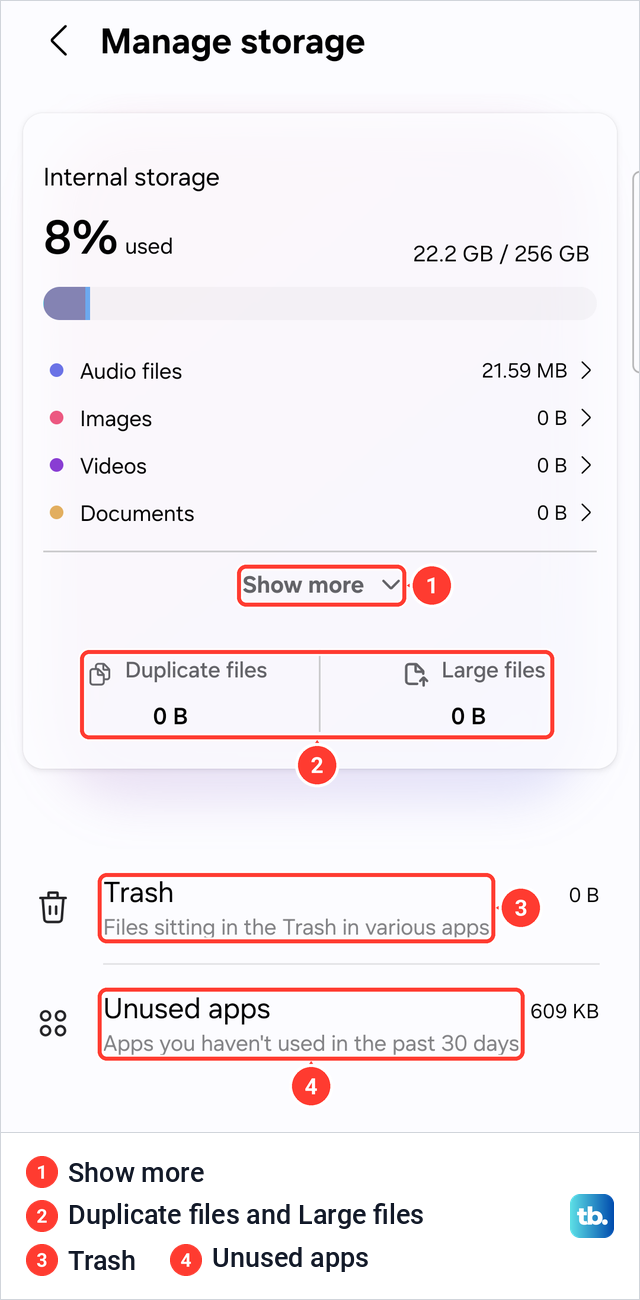The width and height of the screenshot is (640, 1300).
Task: Click "Apps you haven't used" description
Action: 311,1045
